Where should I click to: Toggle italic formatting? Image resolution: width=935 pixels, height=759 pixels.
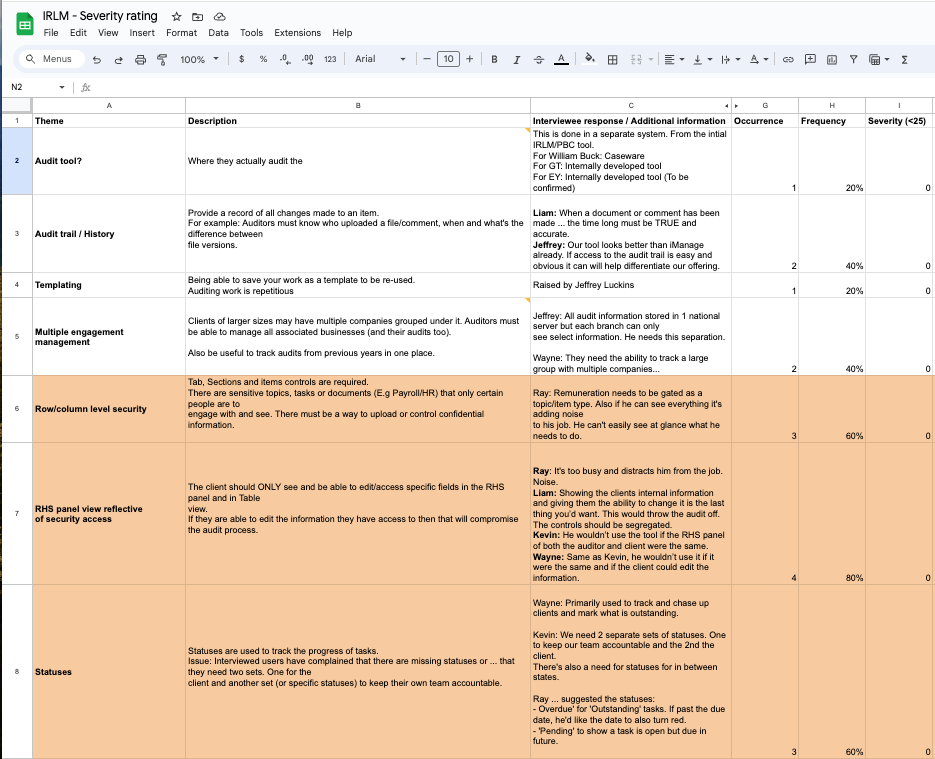click(x=516, y=59)
